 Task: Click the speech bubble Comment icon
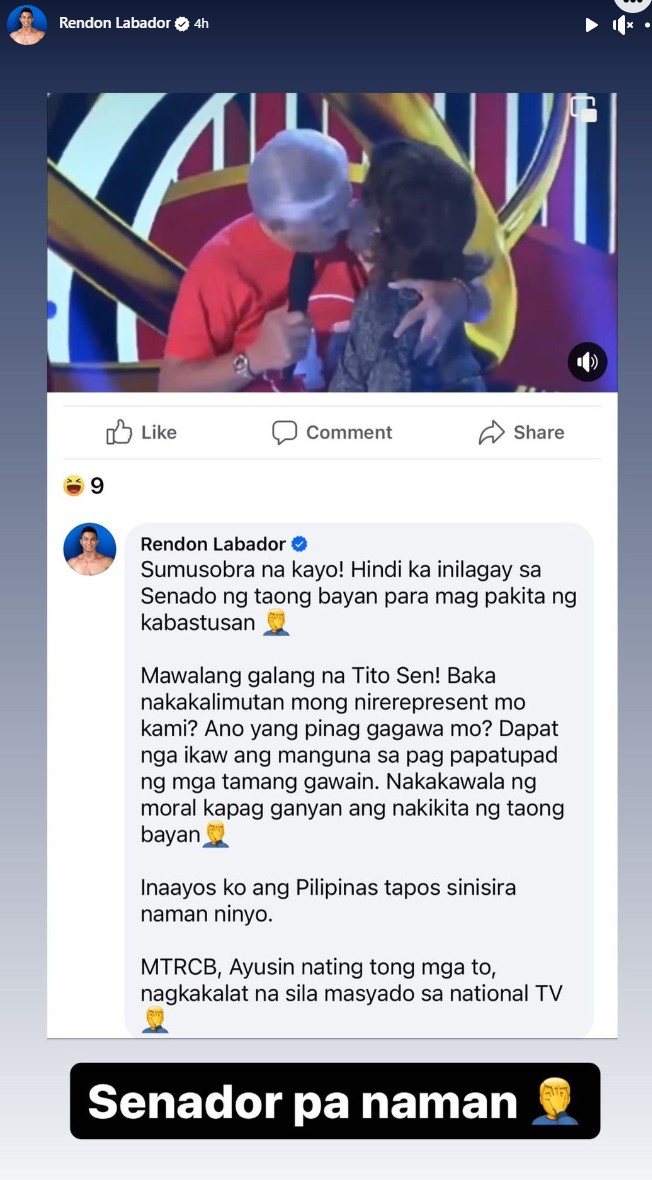[284, 433]
